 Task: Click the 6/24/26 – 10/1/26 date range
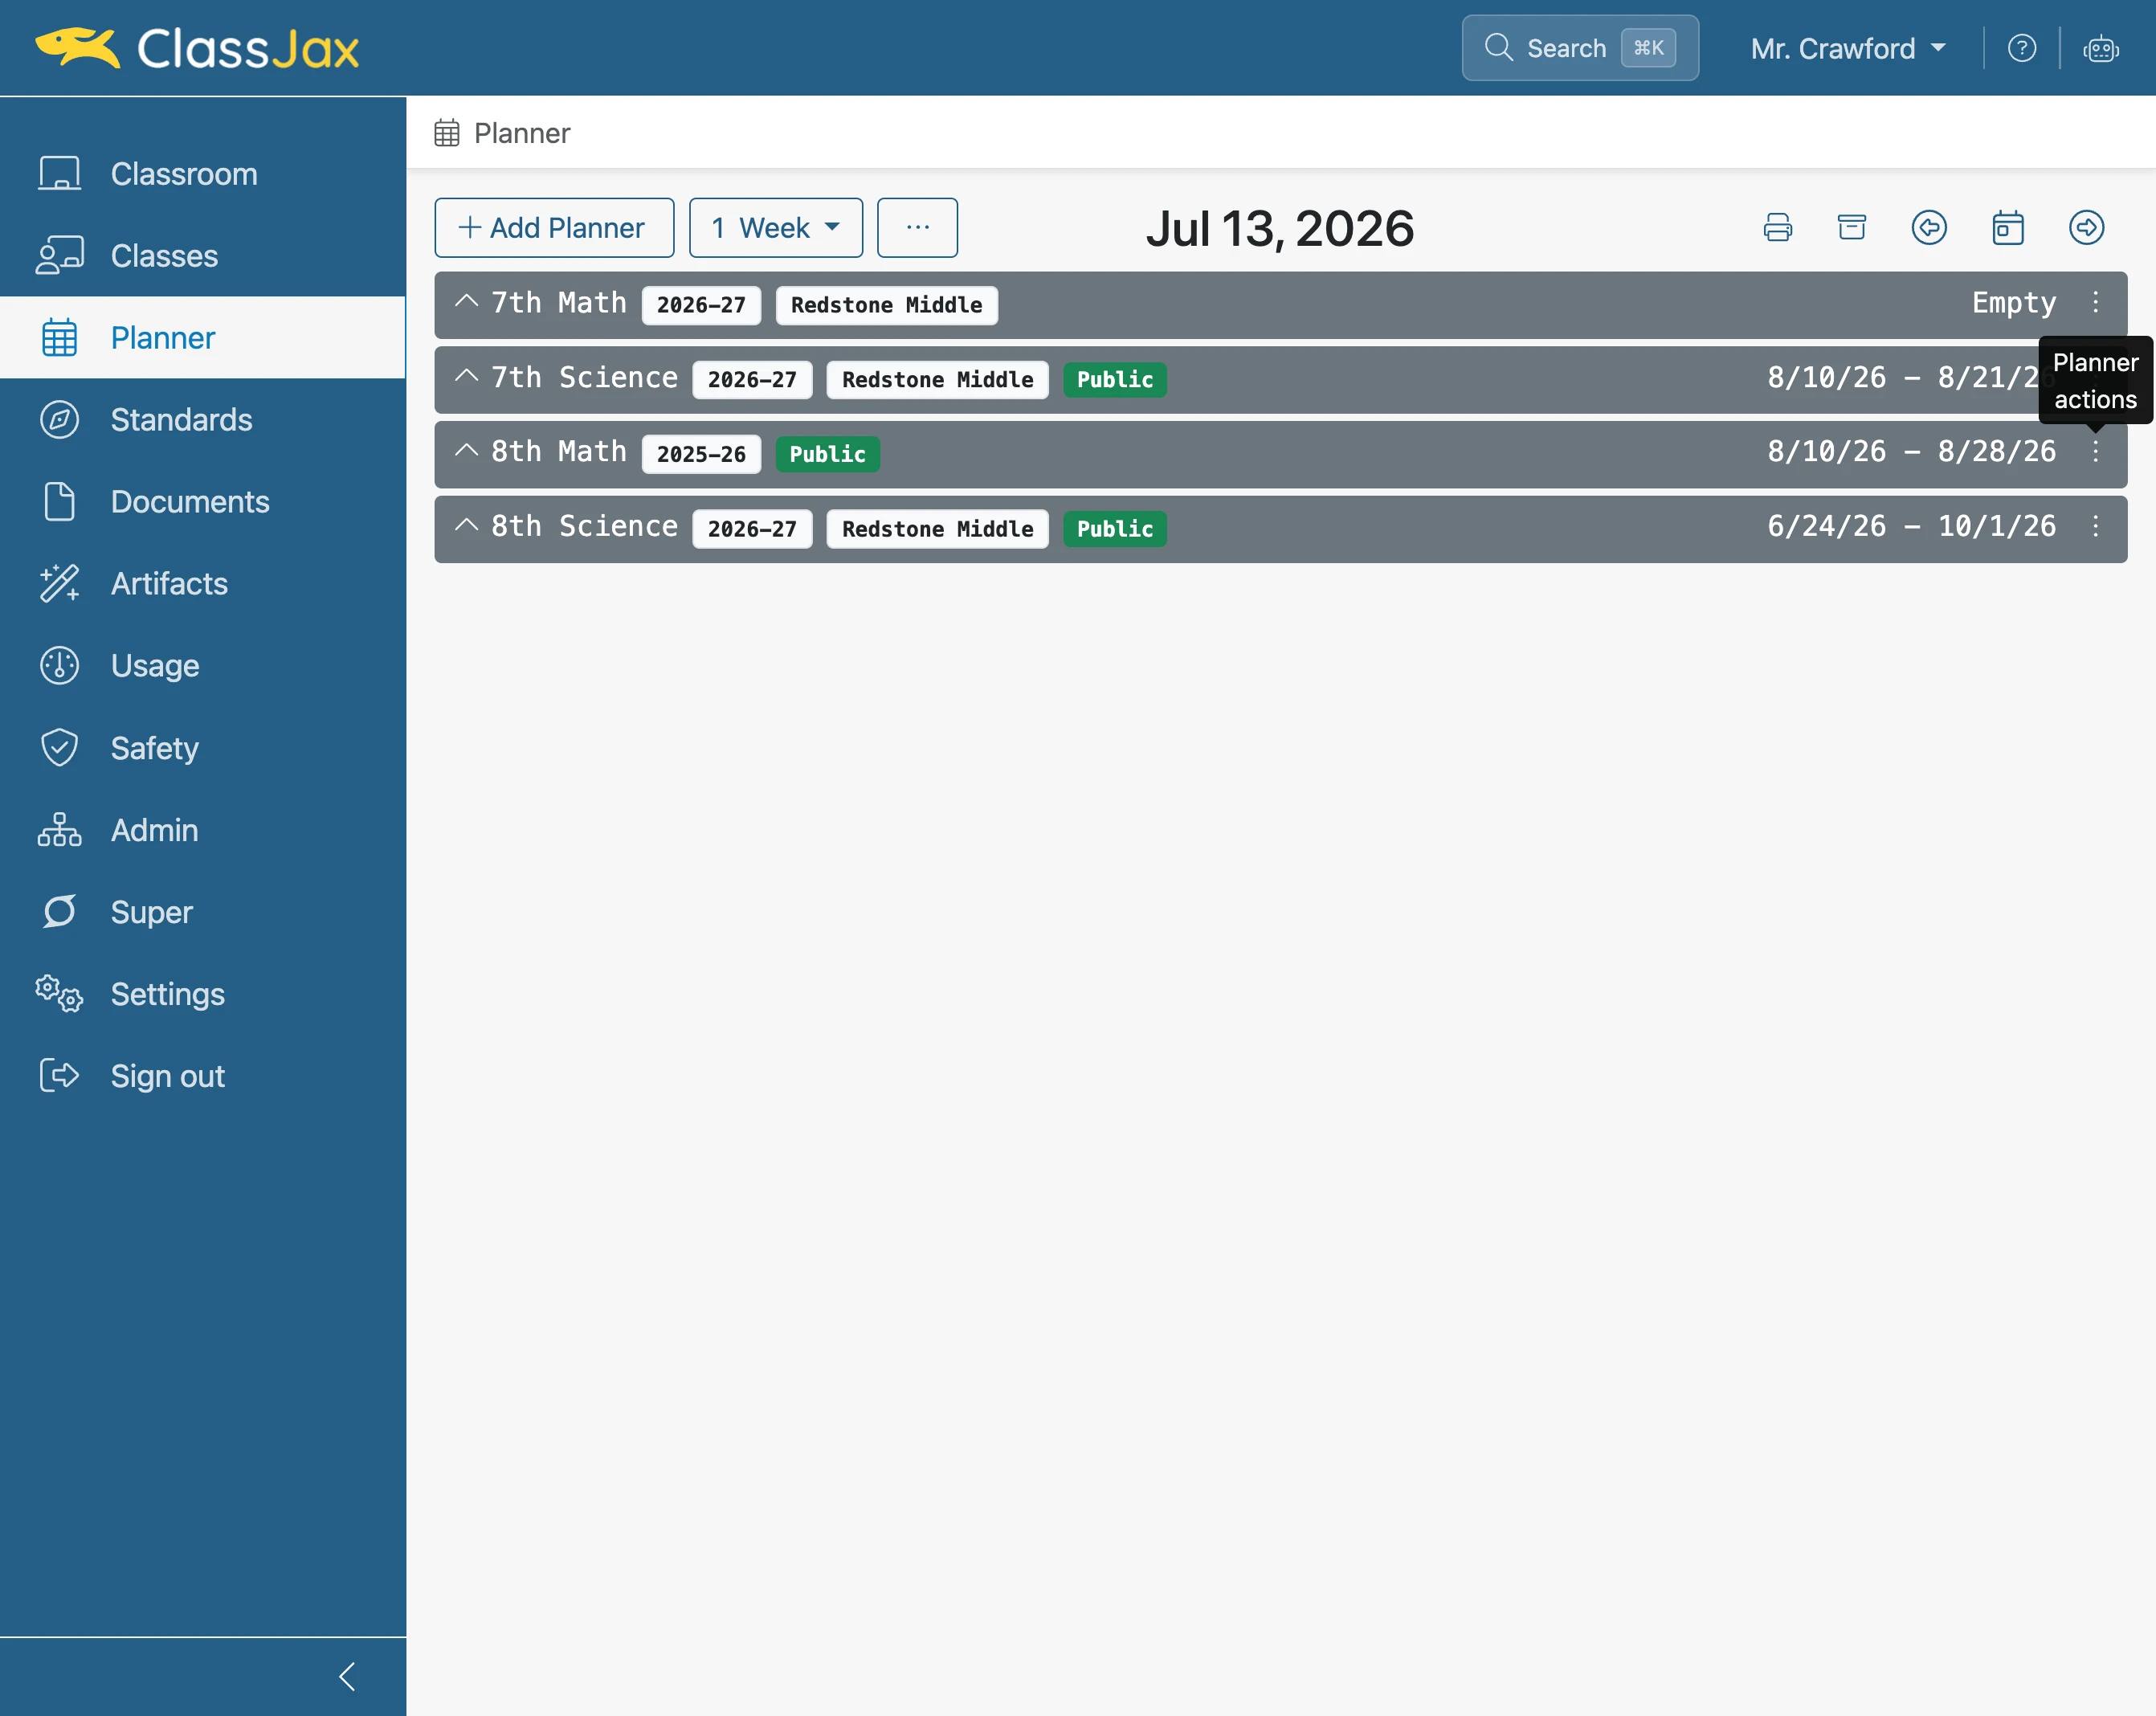(1911, 526)
